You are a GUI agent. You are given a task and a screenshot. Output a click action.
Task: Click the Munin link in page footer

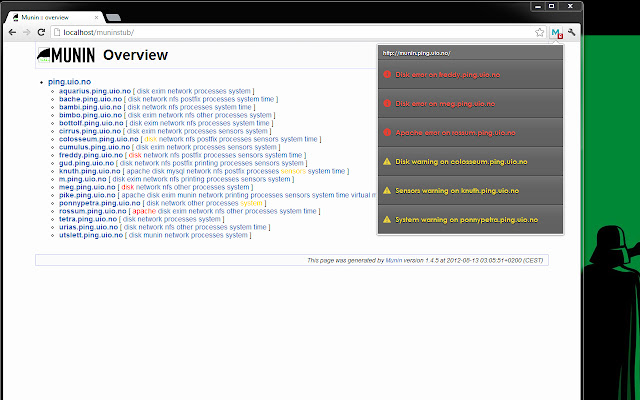(x=394, y=260)
